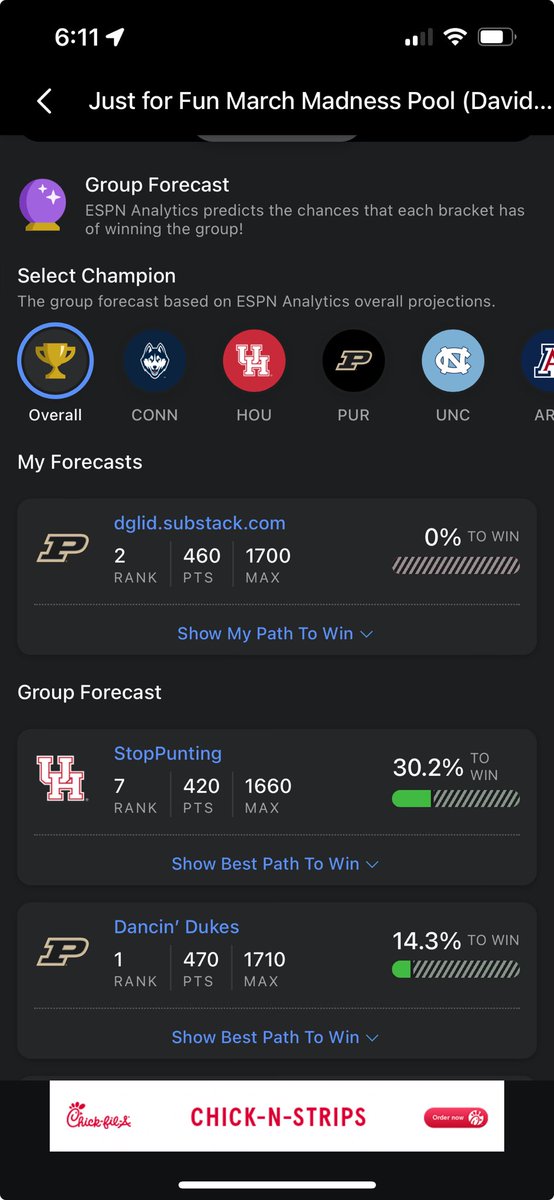This screenshot has height=1200, width=554.
Task: Expand Dancin' Dukes' Show Best Path To Win
Action: click(x=275, y=1037)
